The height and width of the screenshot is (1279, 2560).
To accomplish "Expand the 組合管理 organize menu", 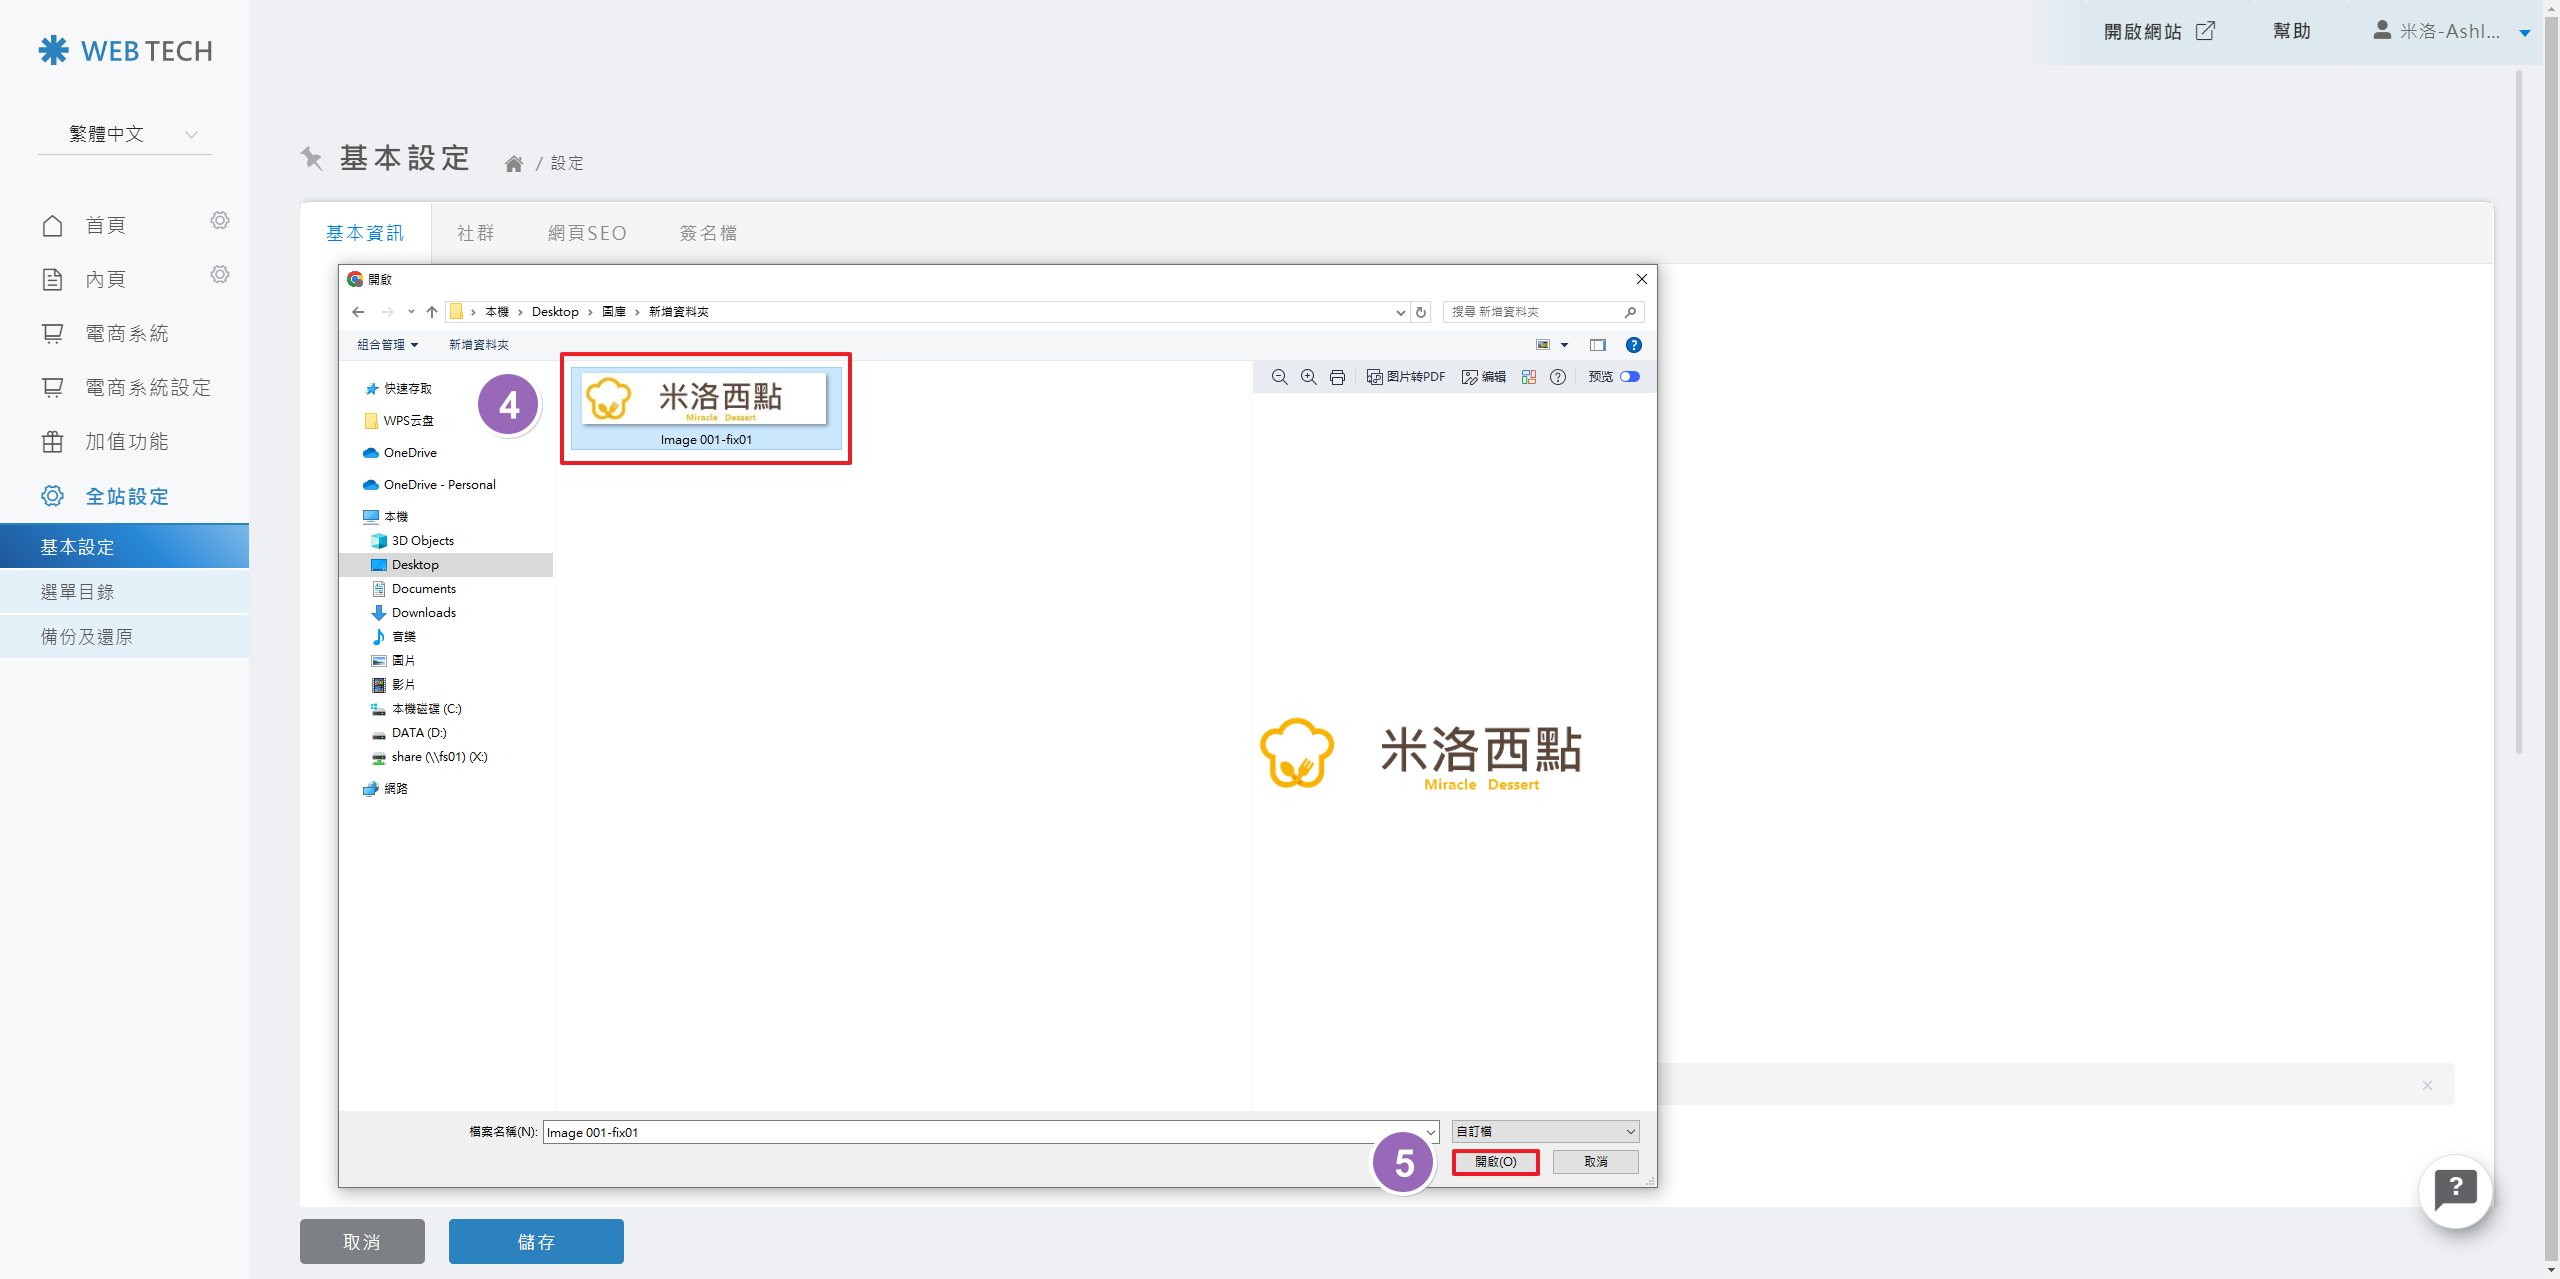I will point(387,345).
